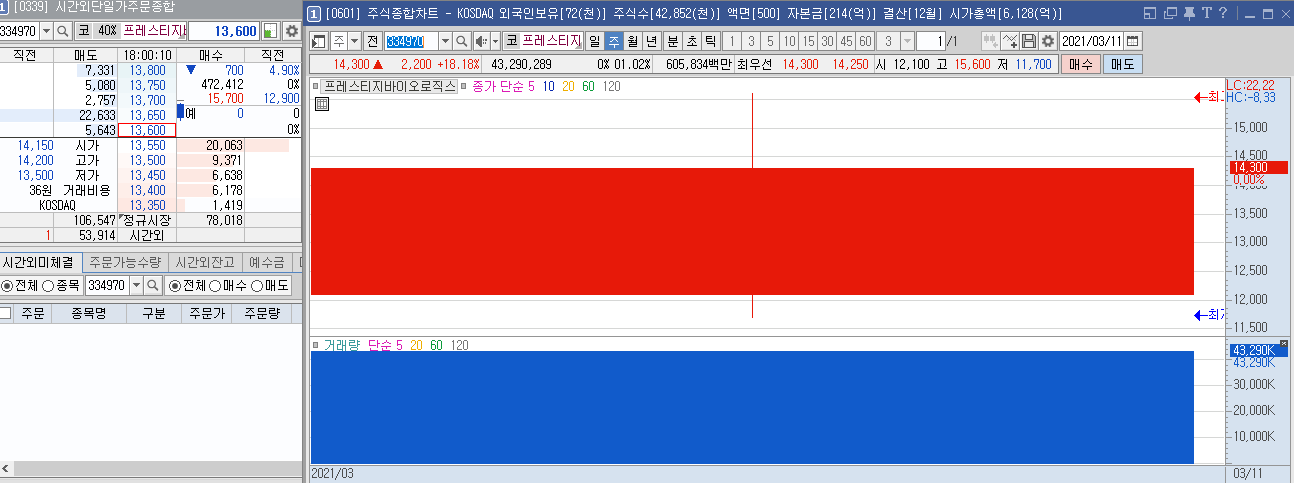This screenshot has width=1294, height=483.
Task: Click the data table grid icon on chart
Action: click(322, 105)
